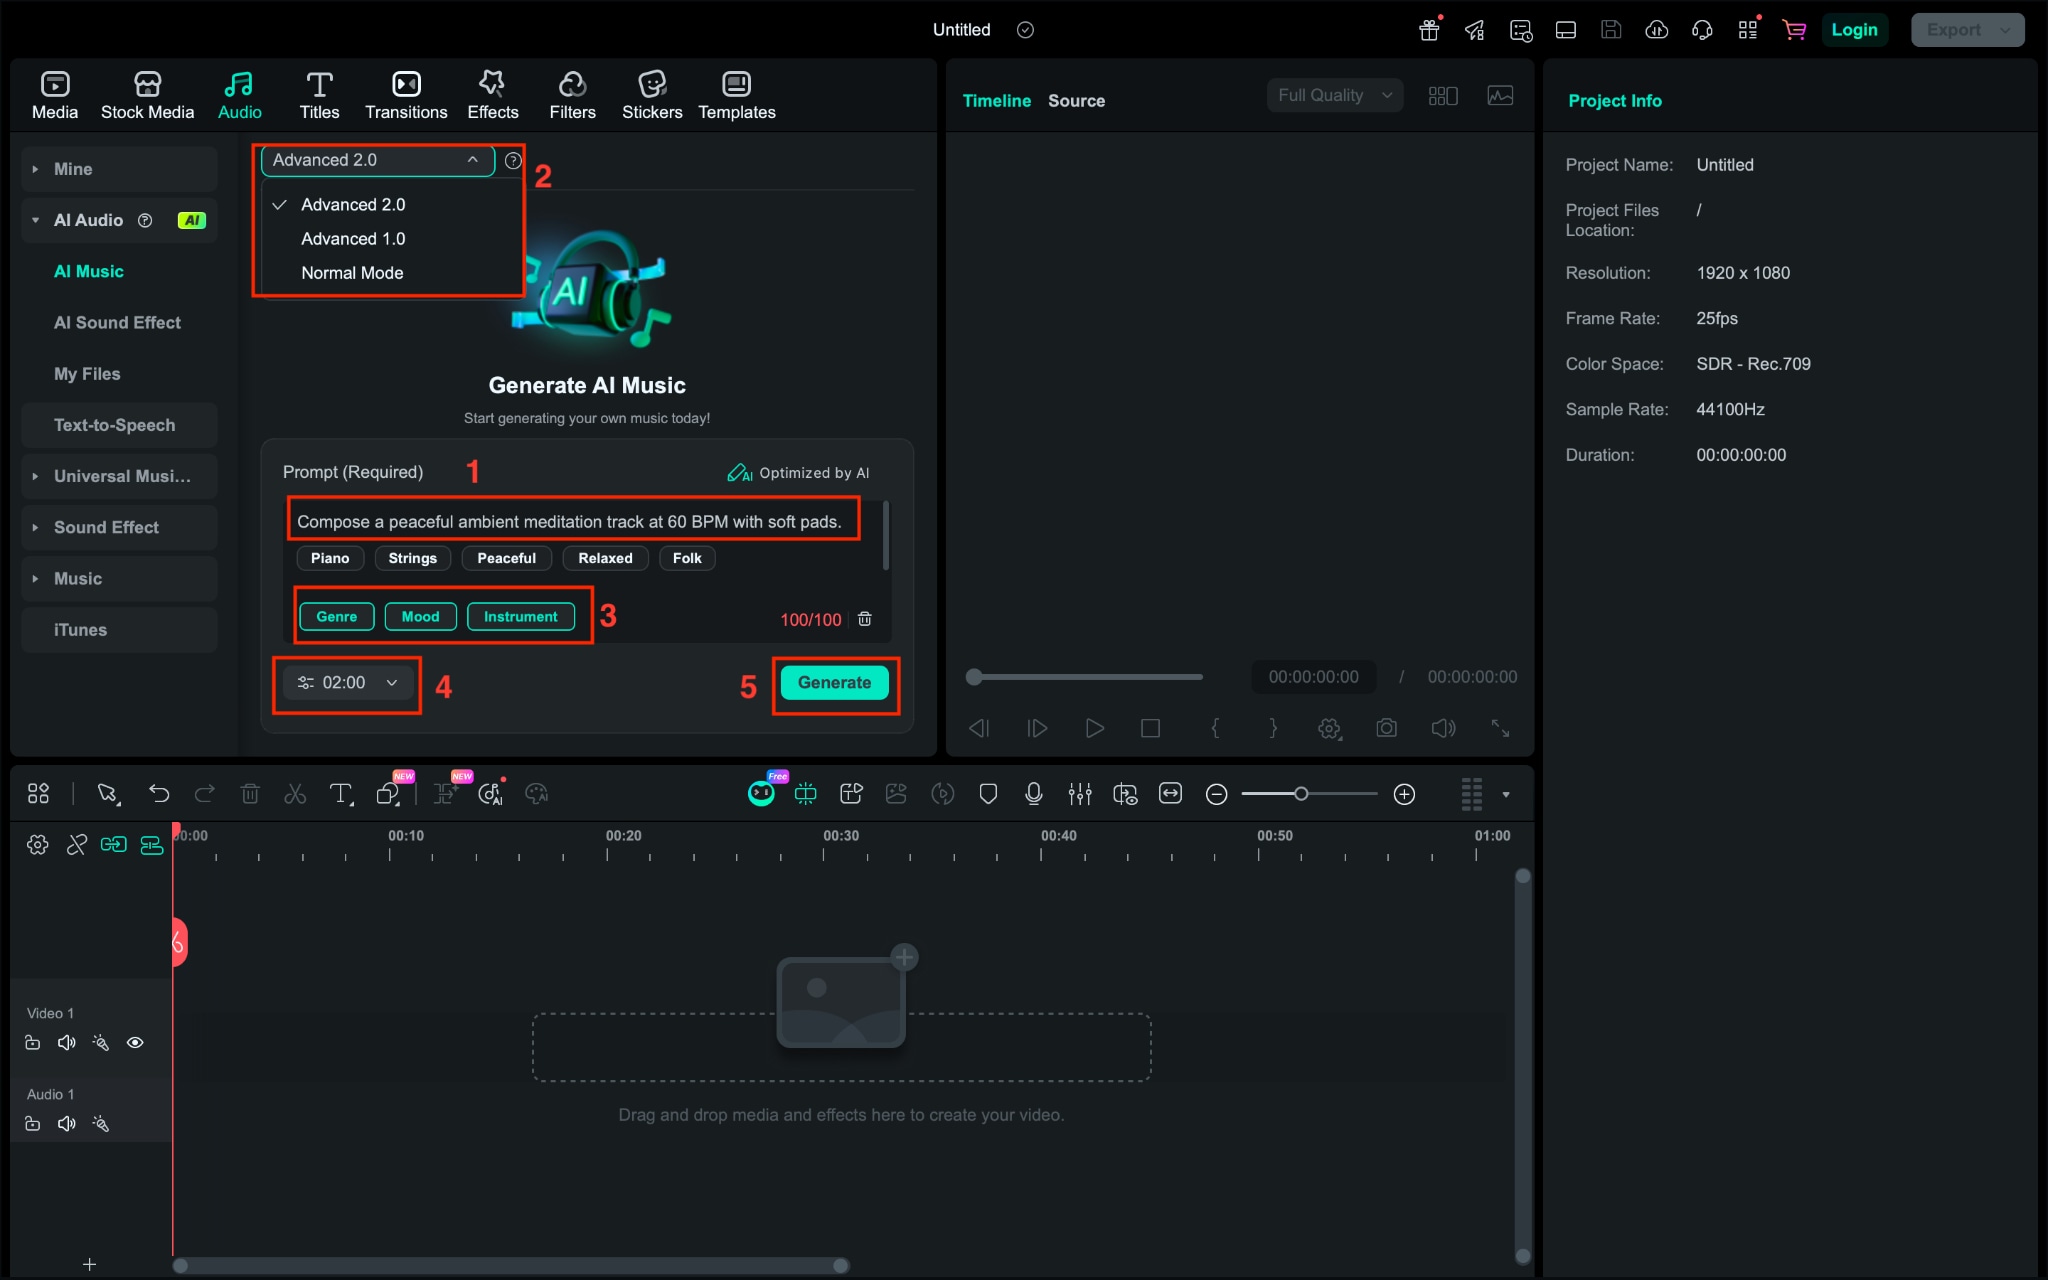This screenshot has width=2048, height=1280.
Task: Toggle the Mood tag filter
Action: (x=420, y=616)
